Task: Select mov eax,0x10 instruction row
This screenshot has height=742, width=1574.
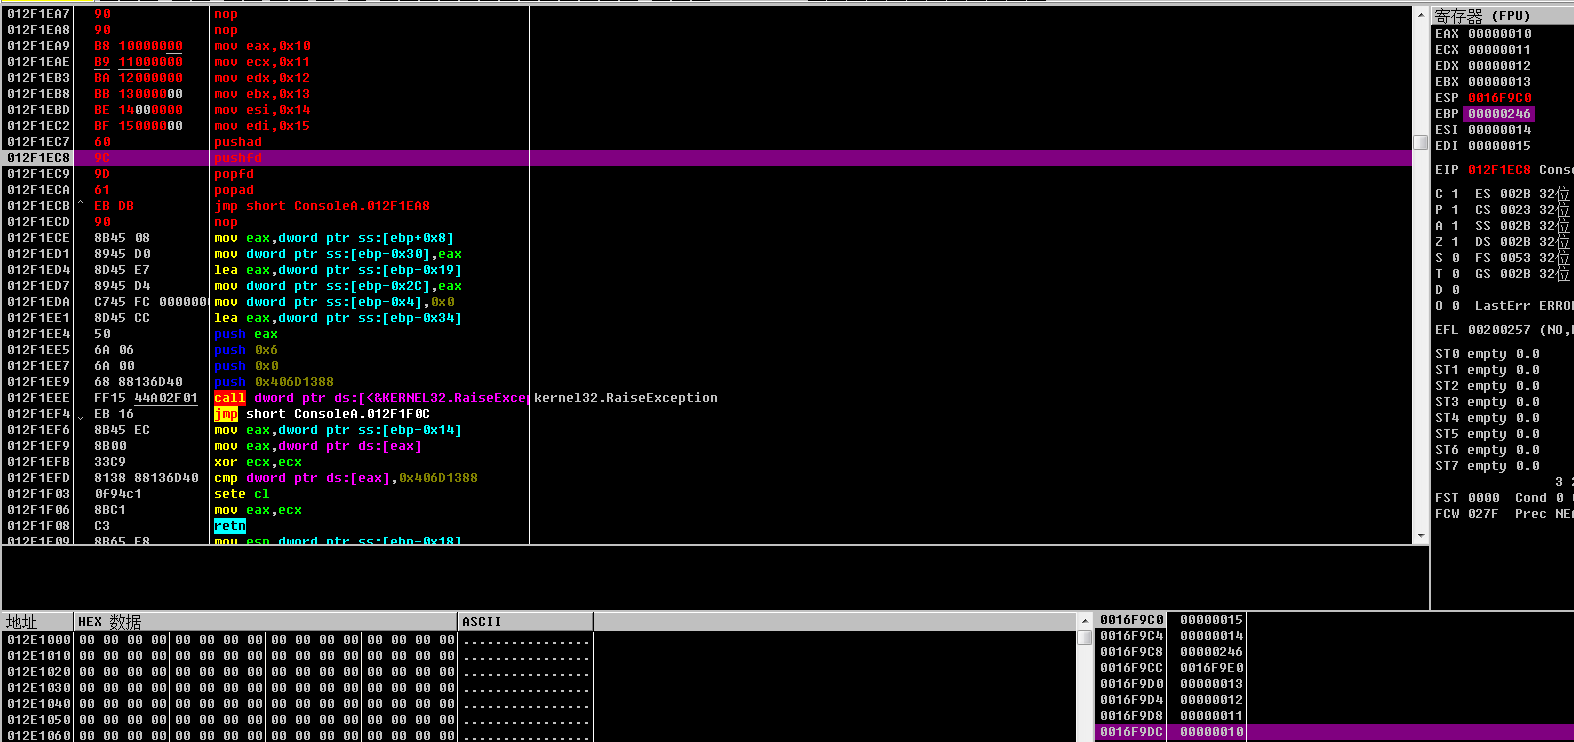Action: pos(262,46)
